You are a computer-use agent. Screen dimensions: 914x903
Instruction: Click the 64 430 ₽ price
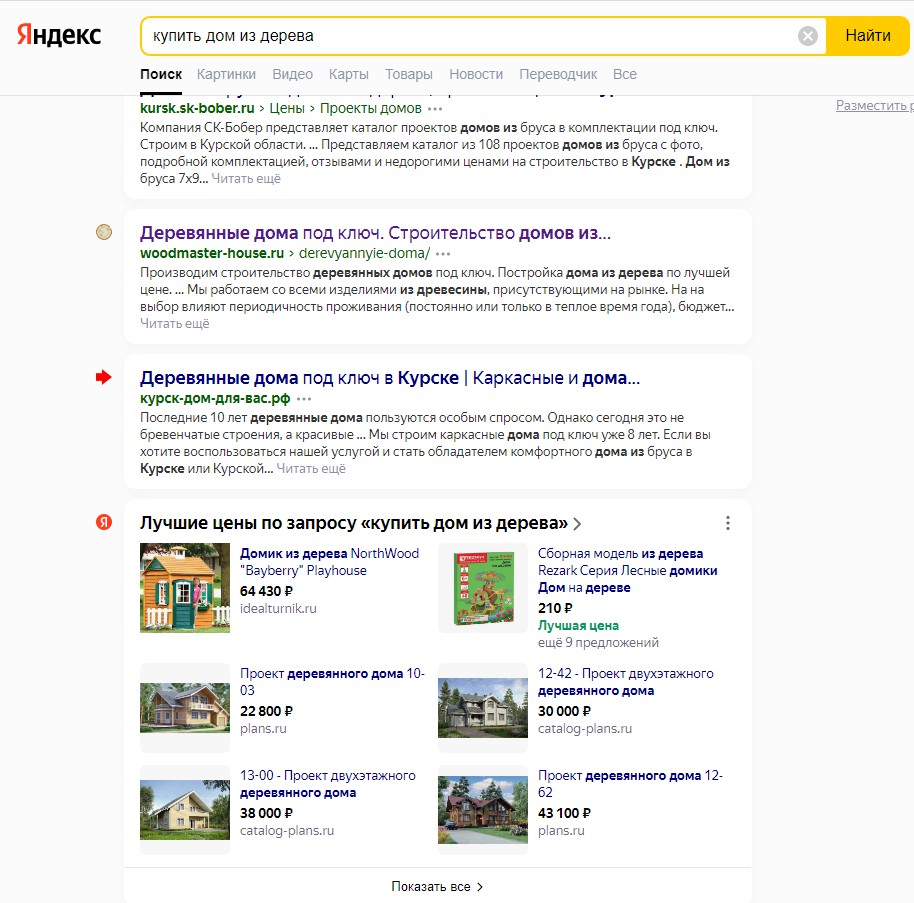tap(266, 591)
